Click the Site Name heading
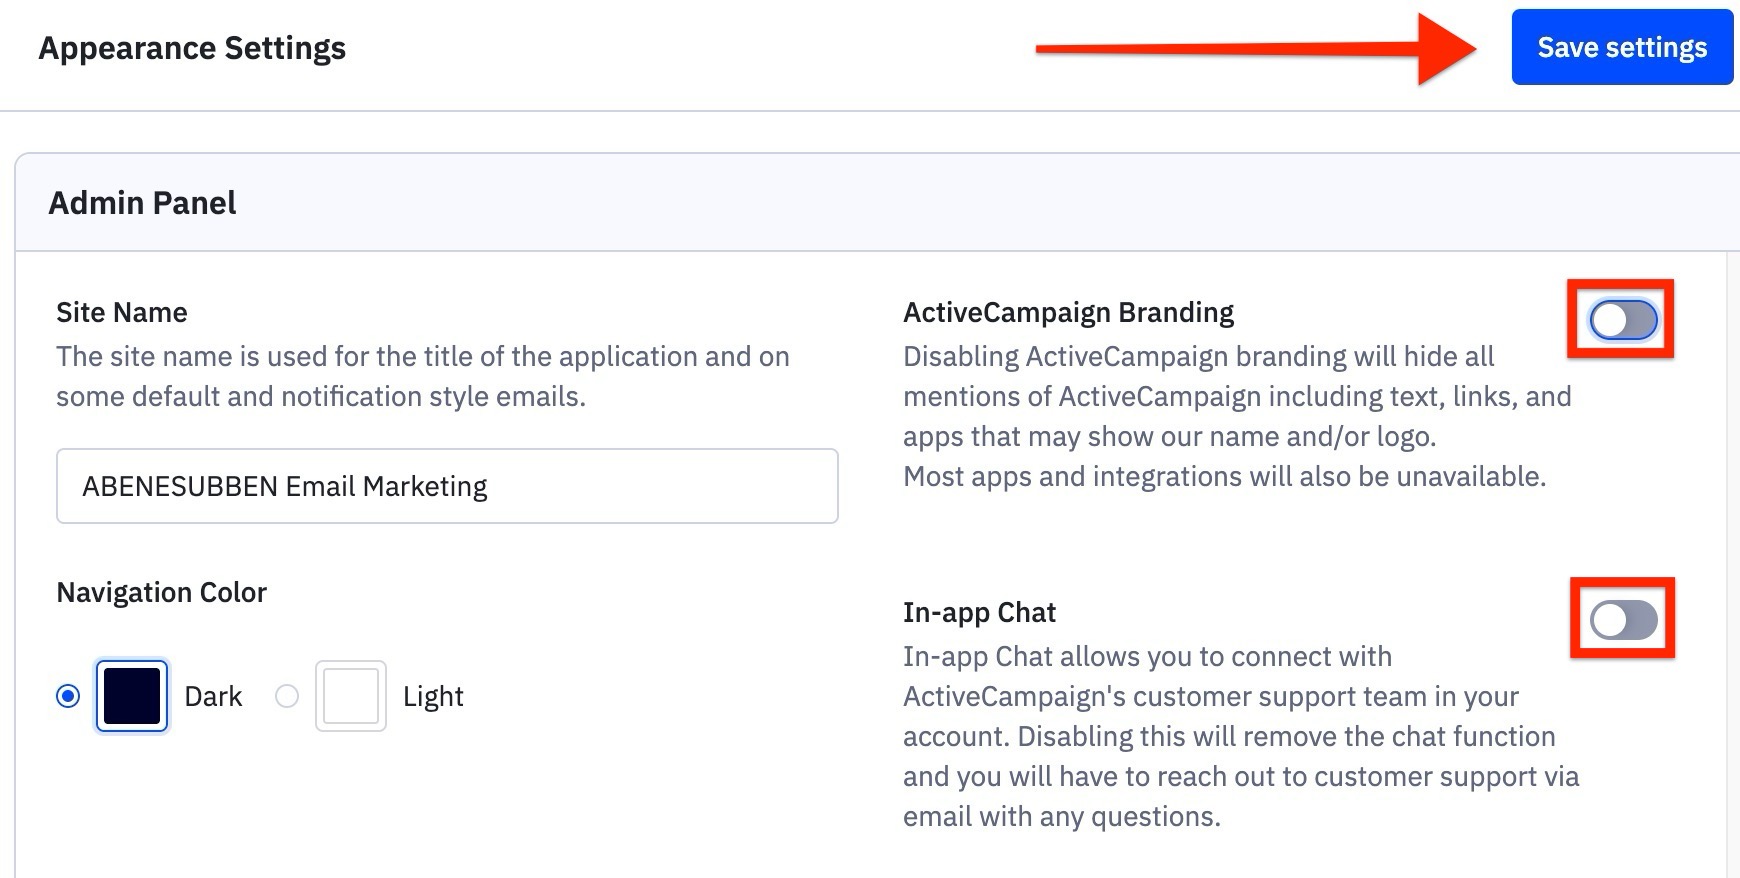Viewport: 1740px width, 878px height. pos(121,312)
